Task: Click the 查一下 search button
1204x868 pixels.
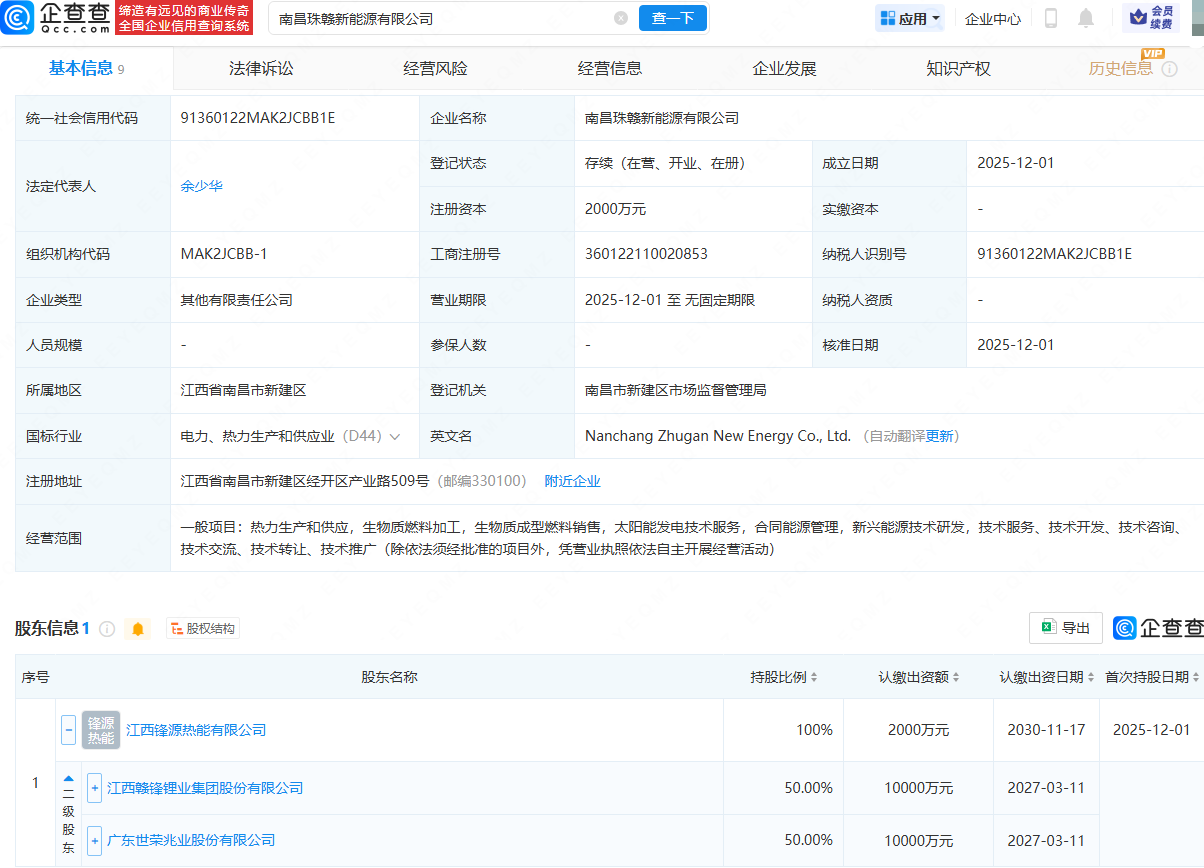Action: click(672, 18)
